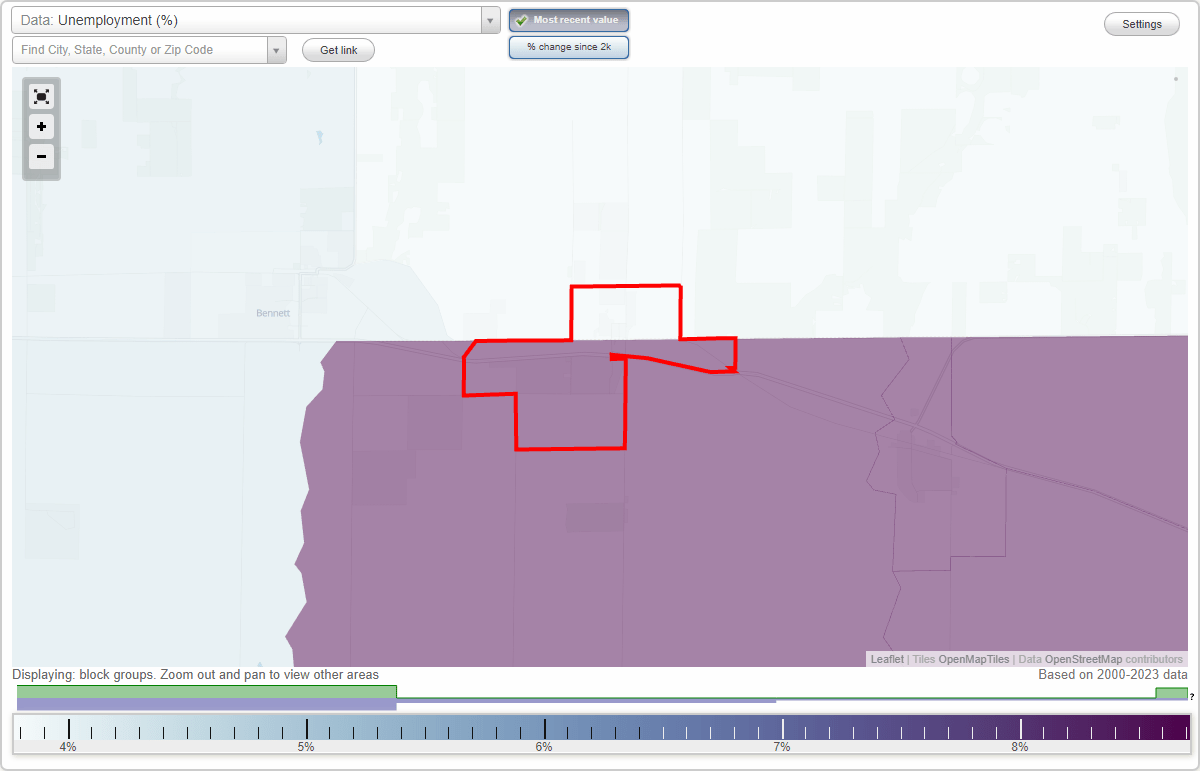Zoom in using the plus icon
The image size is (1200, 771).
[41, 127]
